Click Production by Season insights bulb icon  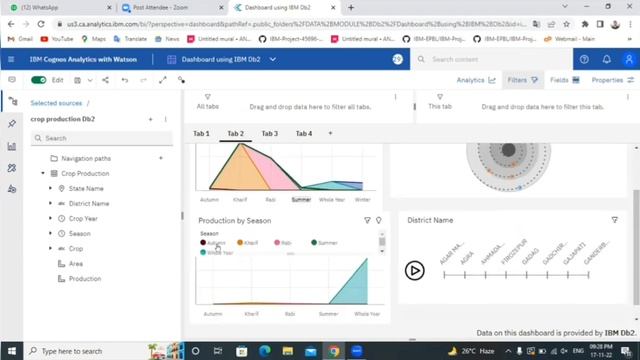[379, 220]
